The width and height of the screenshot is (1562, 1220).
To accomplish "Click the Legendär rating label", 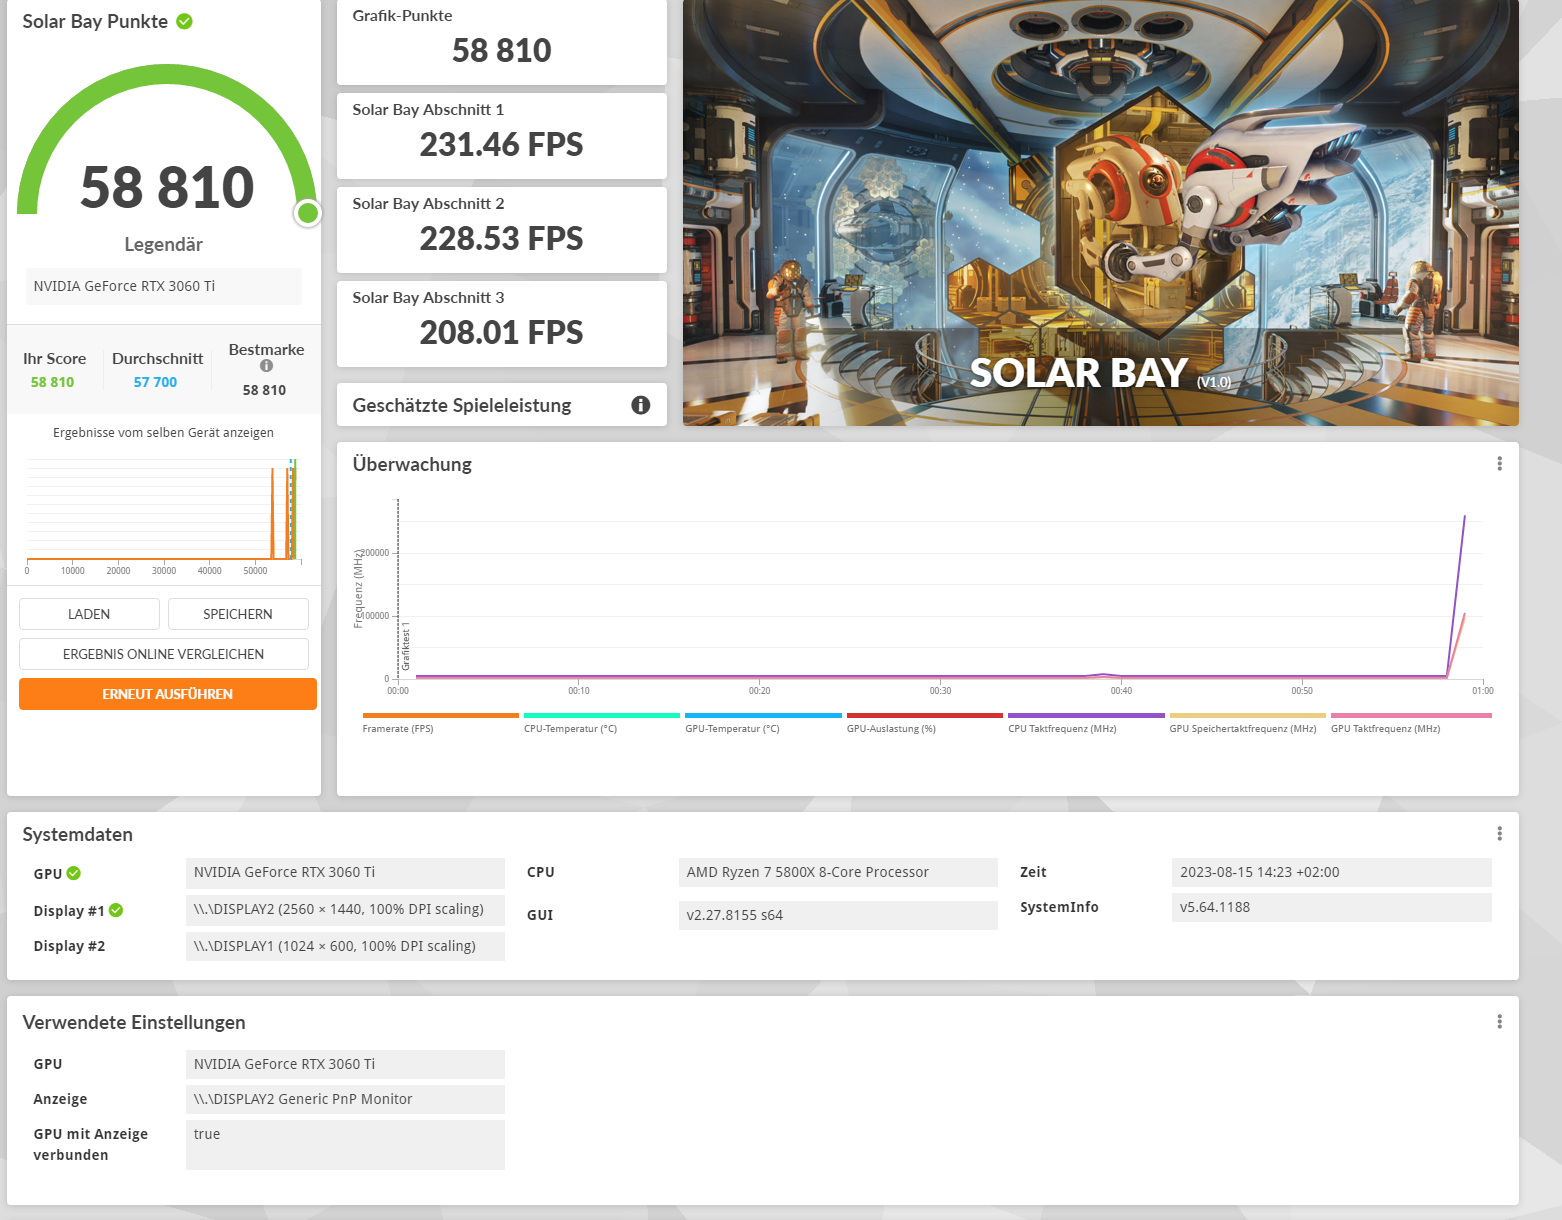I will [164, 245].
